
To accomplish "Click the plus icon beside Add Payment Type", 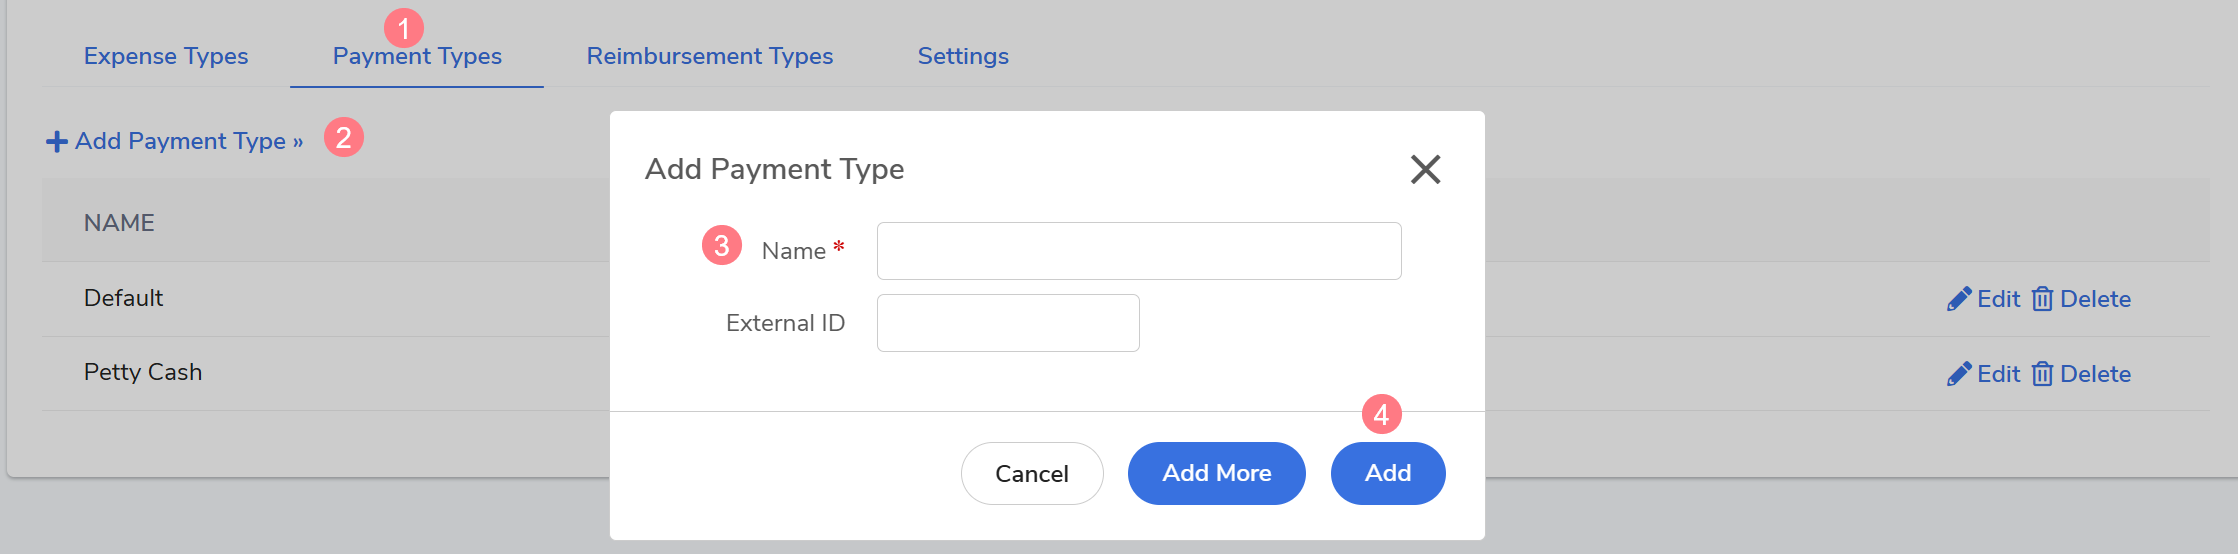I will pos(57,142).
